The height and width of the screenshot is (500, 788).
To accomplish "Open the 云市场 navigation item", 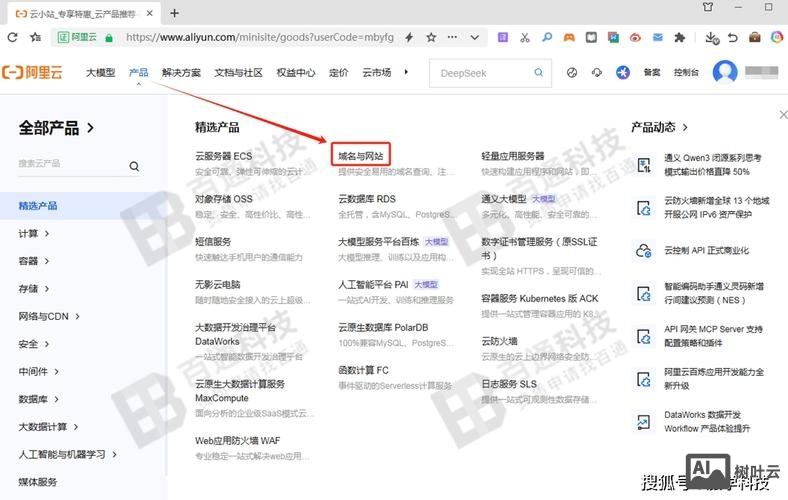I will 377,73.
